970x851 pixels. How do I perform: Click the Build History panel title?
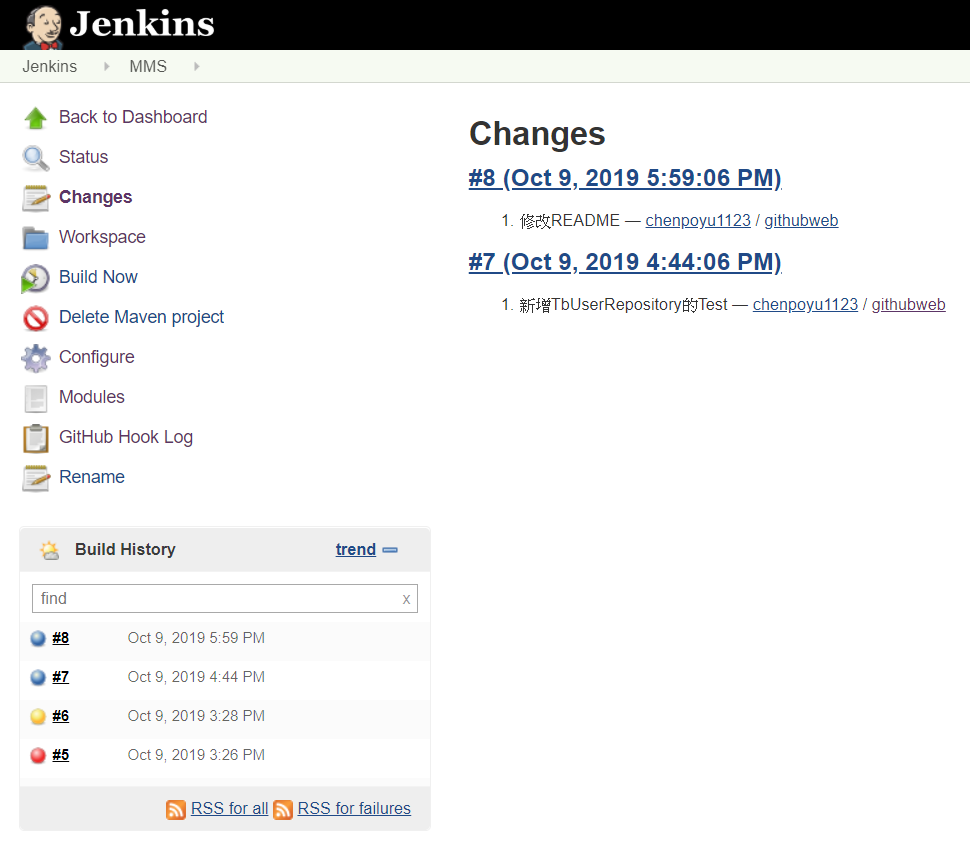point(126,549)
